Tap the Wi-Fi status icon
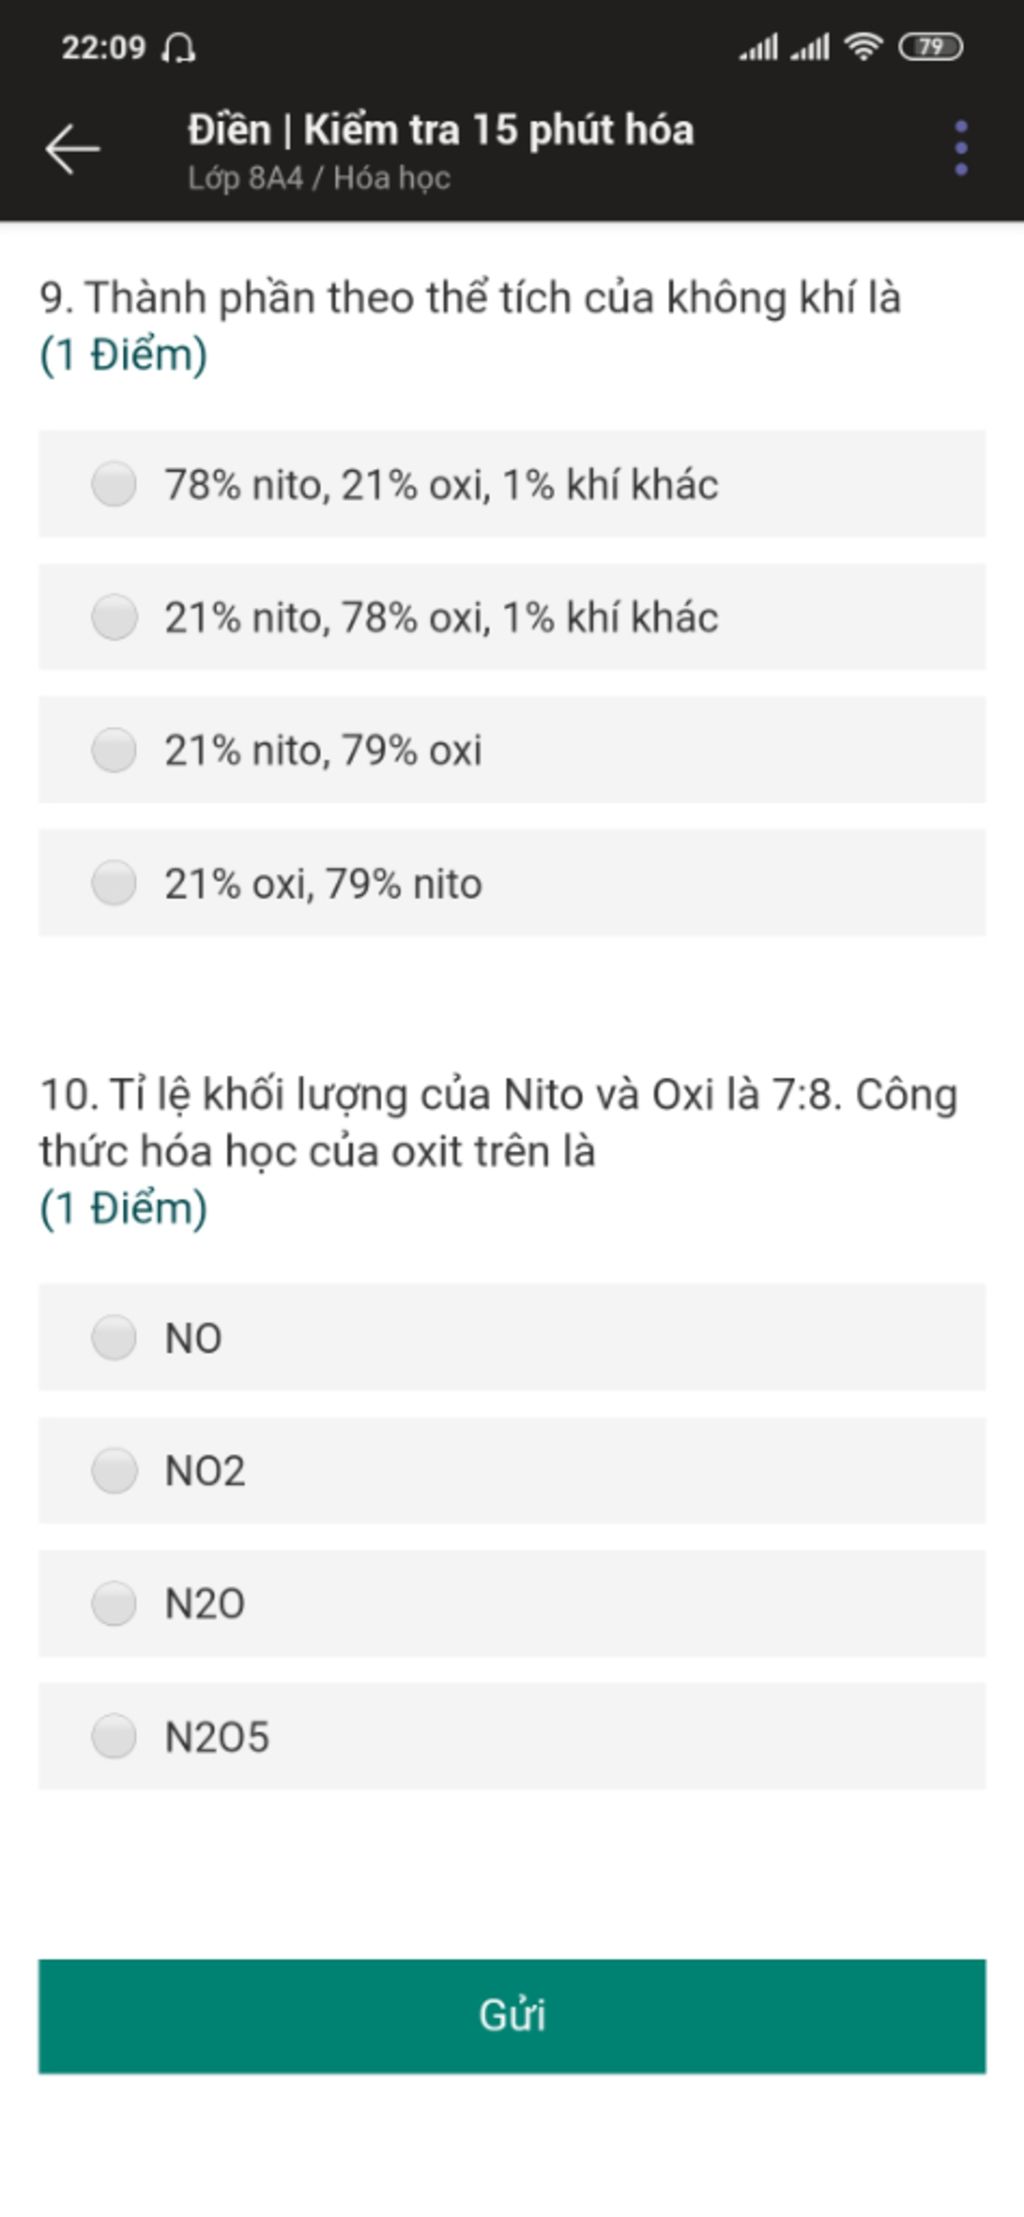This screenshot has height=2217, width=1024. 862,47
